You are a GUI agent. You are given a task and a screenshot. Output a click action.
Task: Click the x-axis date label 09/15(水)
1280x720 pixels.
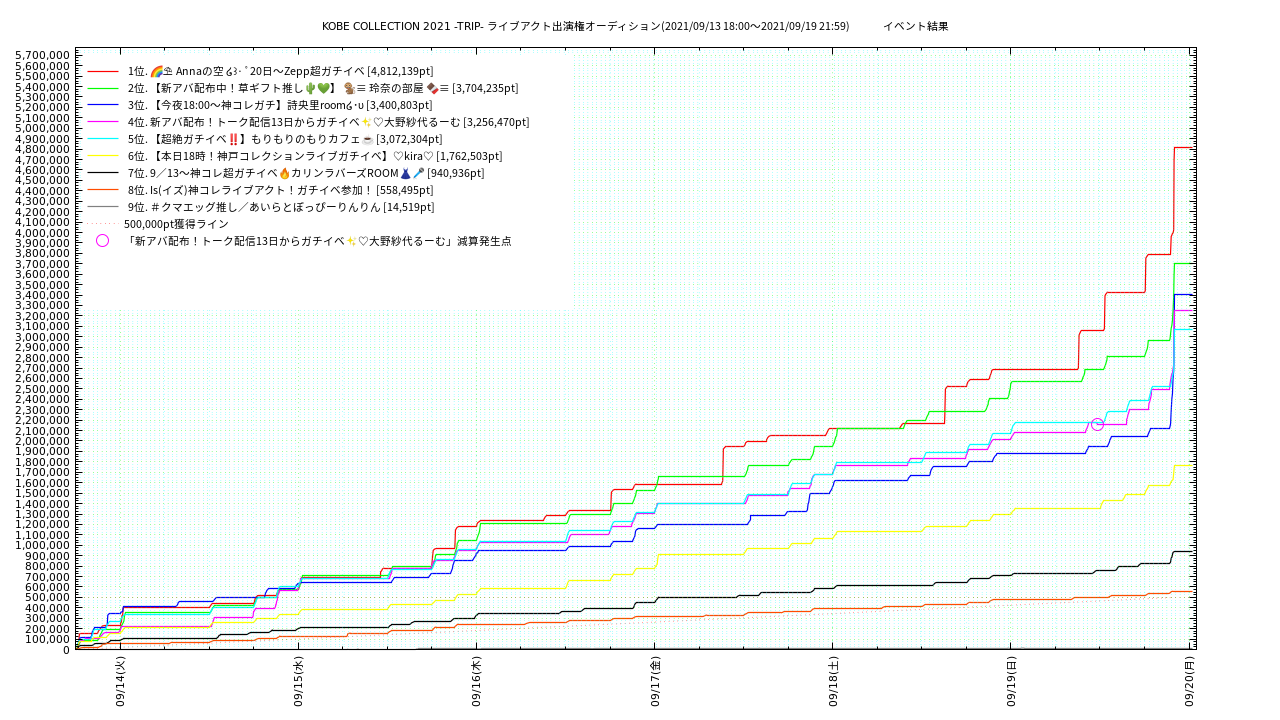pos(298,682)
